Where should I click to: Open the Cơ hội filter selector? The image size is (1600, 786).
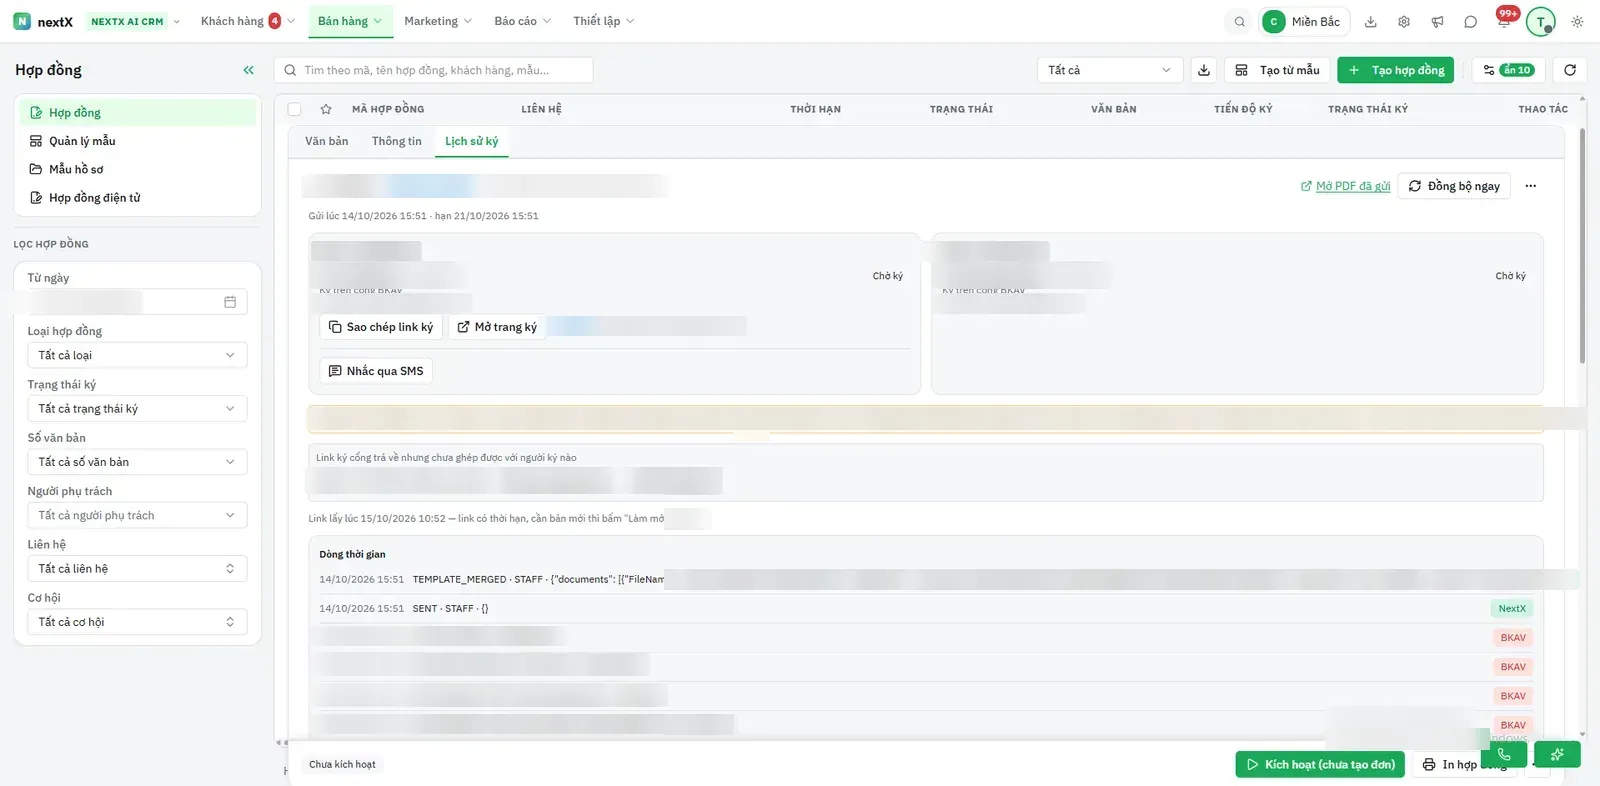point(137,622)
